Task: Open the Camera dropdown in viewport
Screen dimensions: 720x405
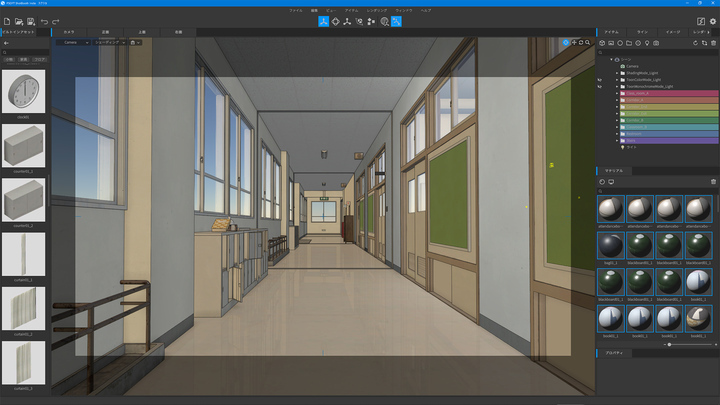Action: coord(73,42)
